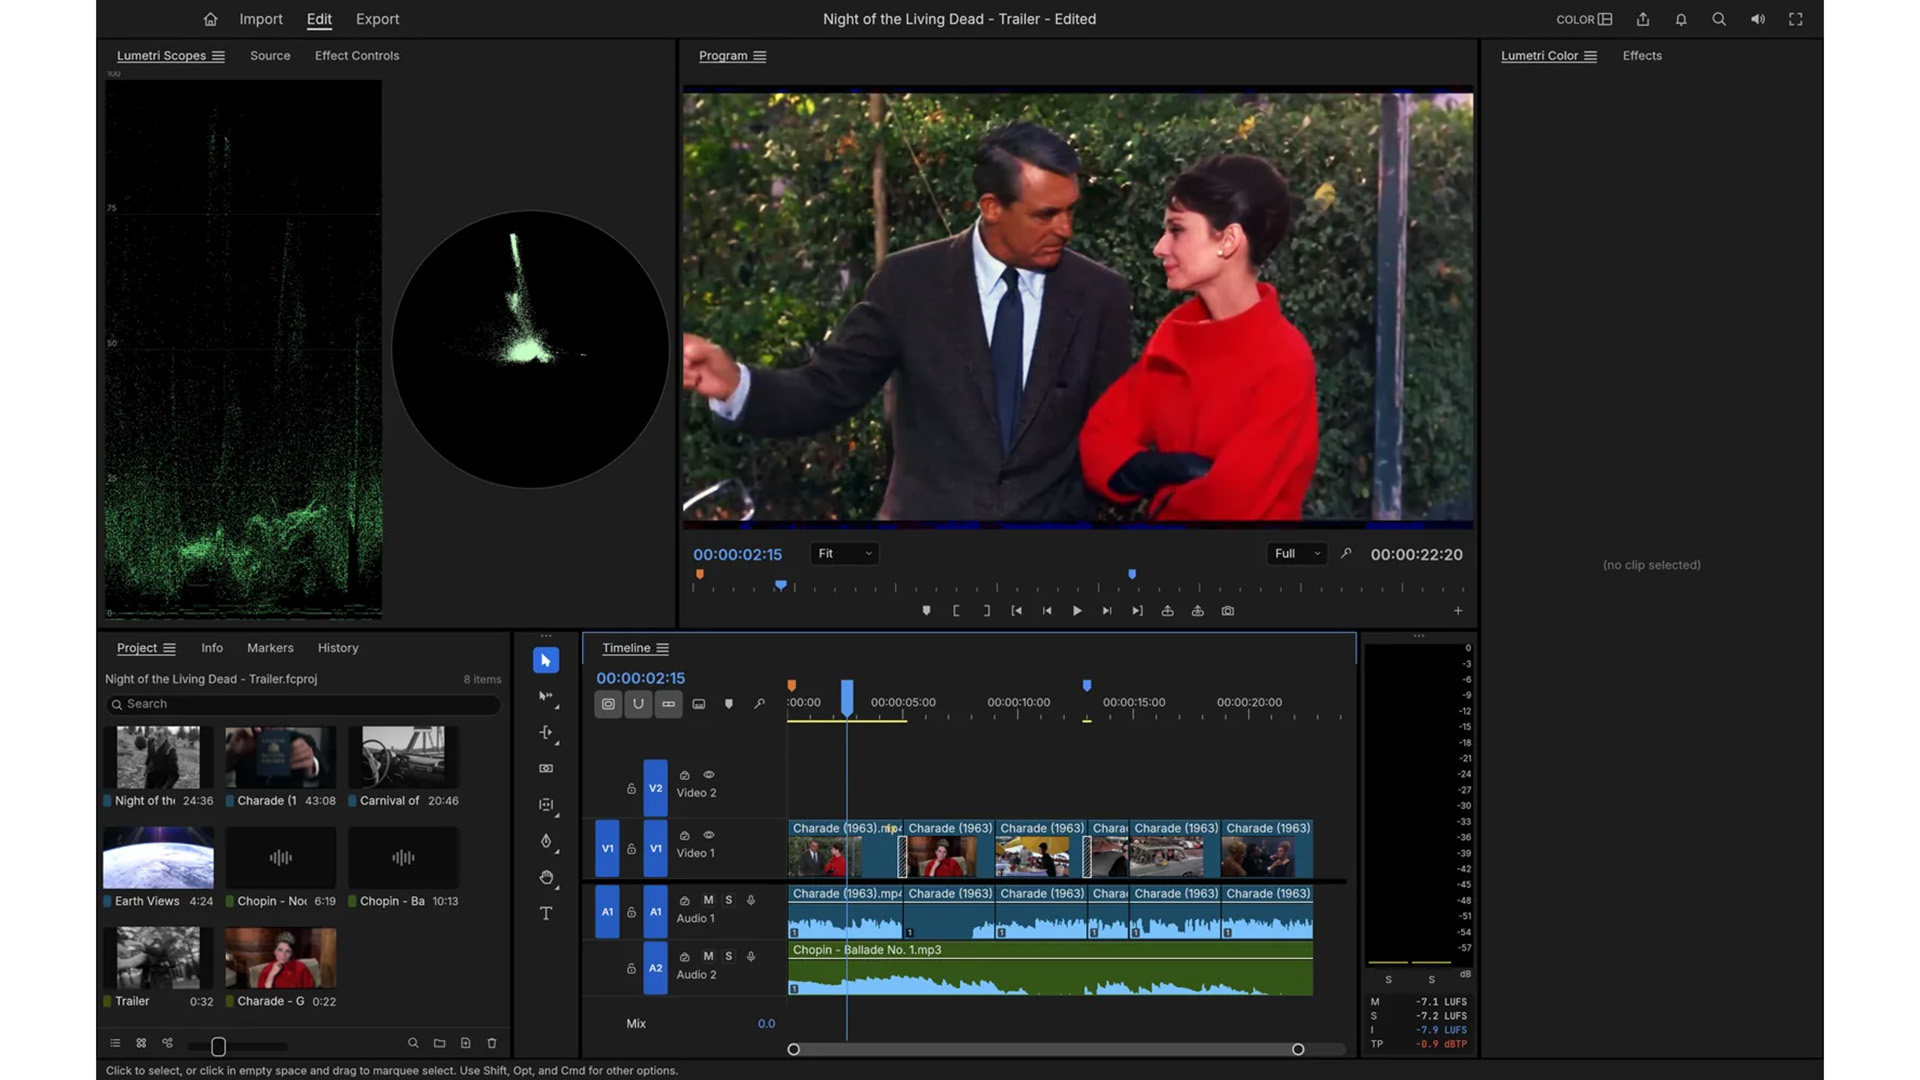
Task: Enable voice-over record on Audio 1
Action: [x=751, y=900]
